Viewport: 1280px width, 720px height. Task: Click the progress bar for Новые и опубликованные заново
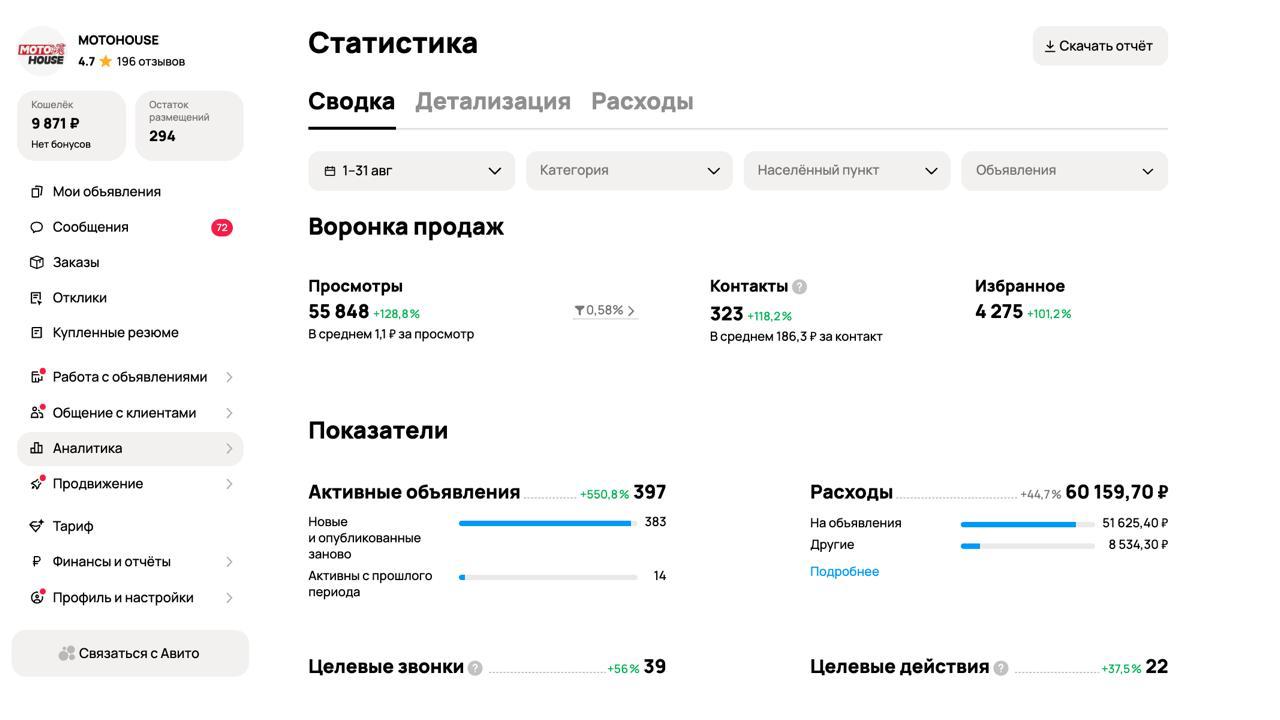(x=546, y=521)
